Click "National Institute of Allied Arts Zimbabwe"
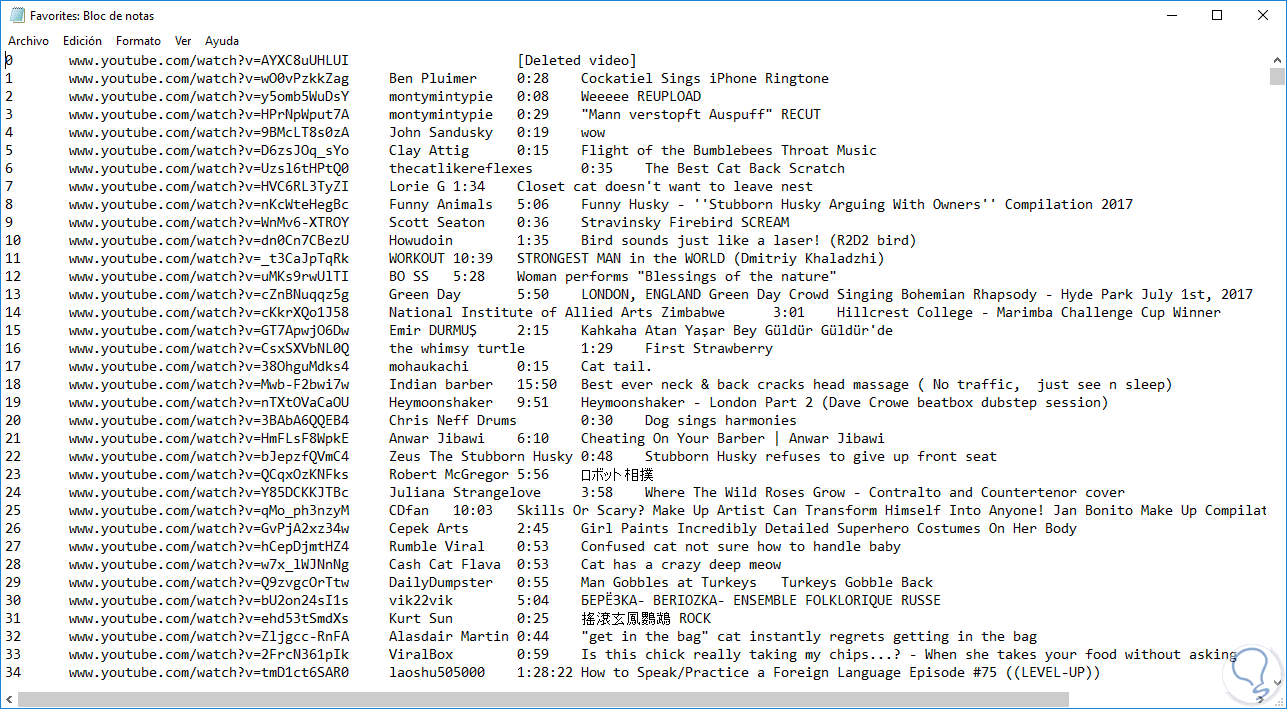 557,312
